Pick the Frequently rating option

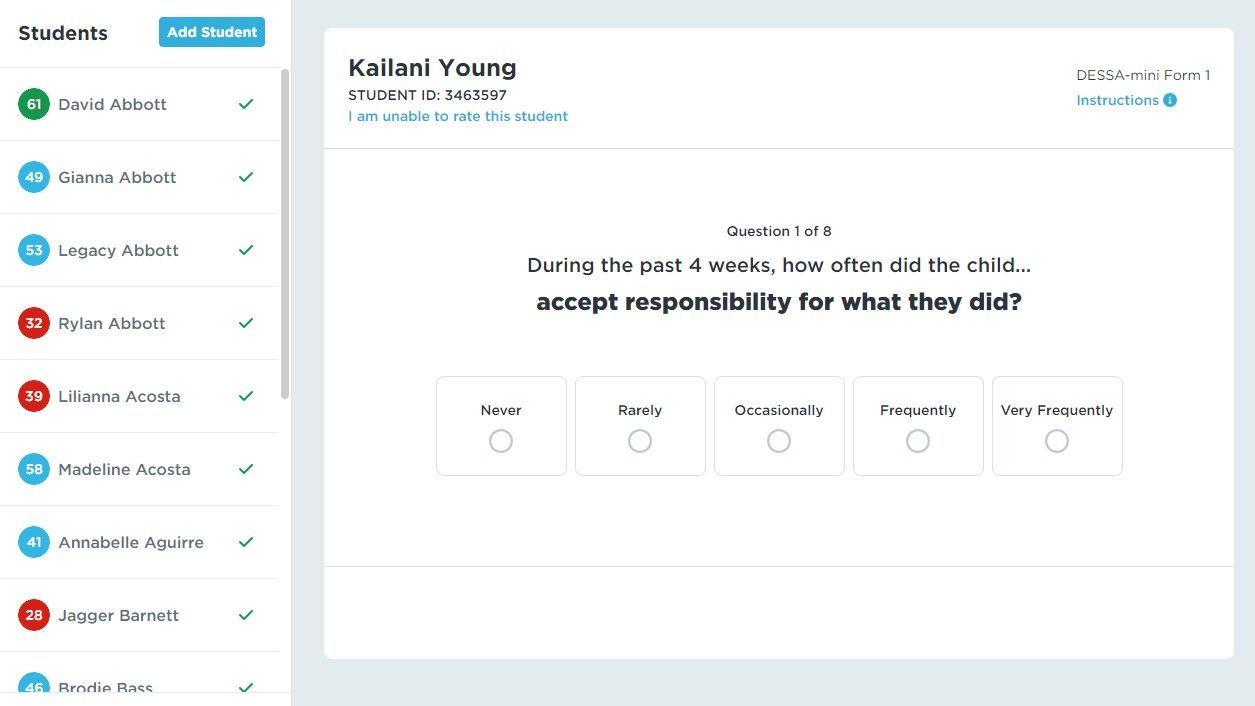click(x=918, y=441)
